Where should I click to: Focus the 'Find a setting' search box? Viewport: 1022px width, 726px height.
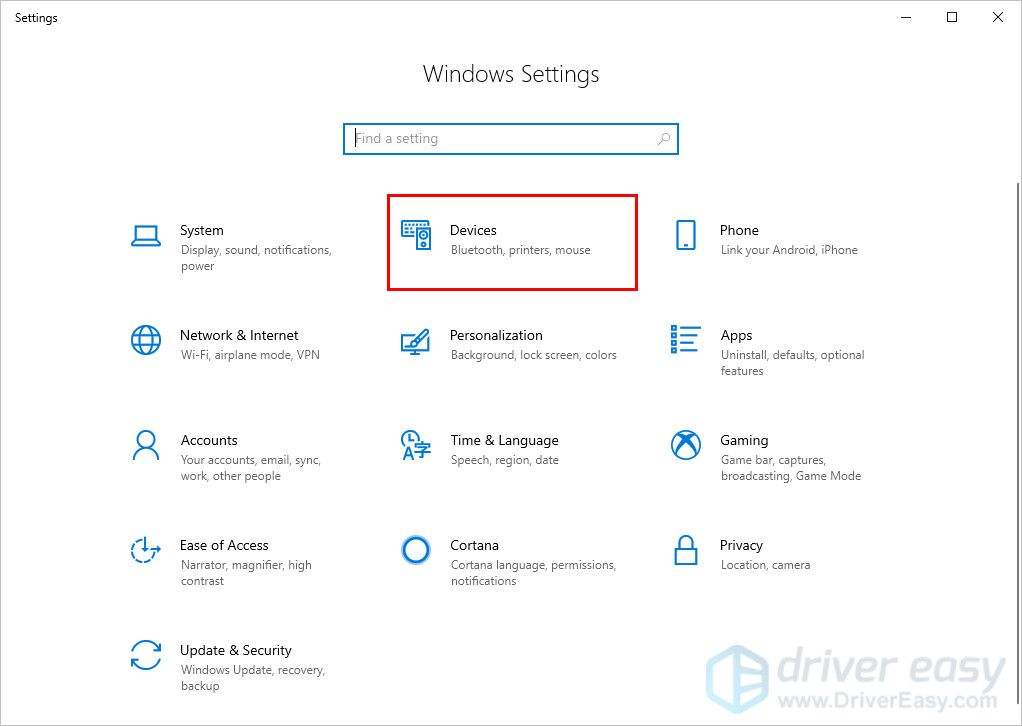pyautogui.click(x=500, y=139)
